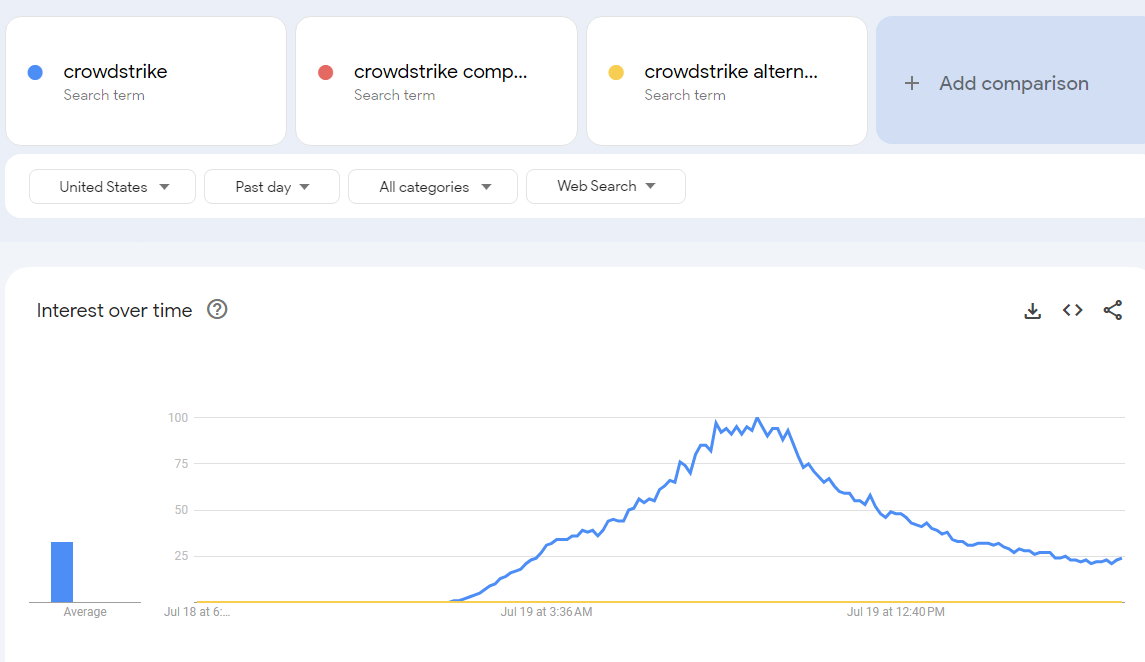Screen dimensions: 1145x662
Task: Open the Past day time range dropdown
Action: [x=271, y=186]
